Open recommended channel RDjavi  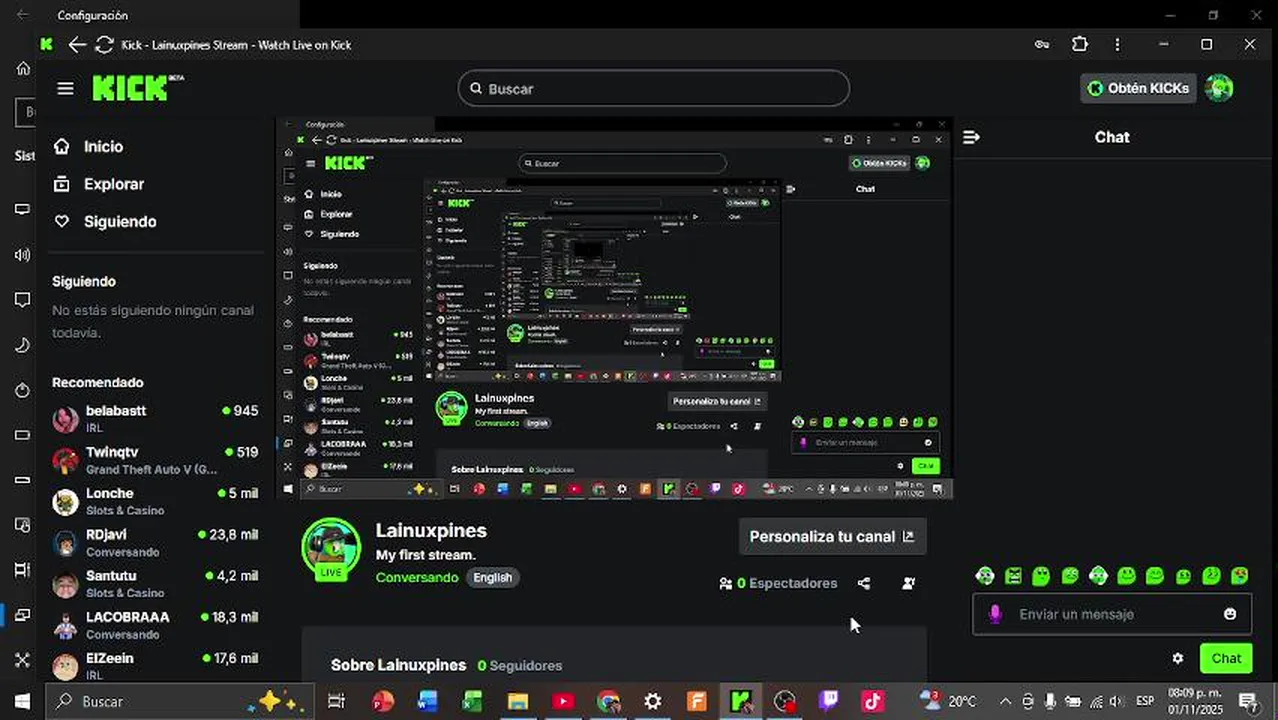[155, 542]
